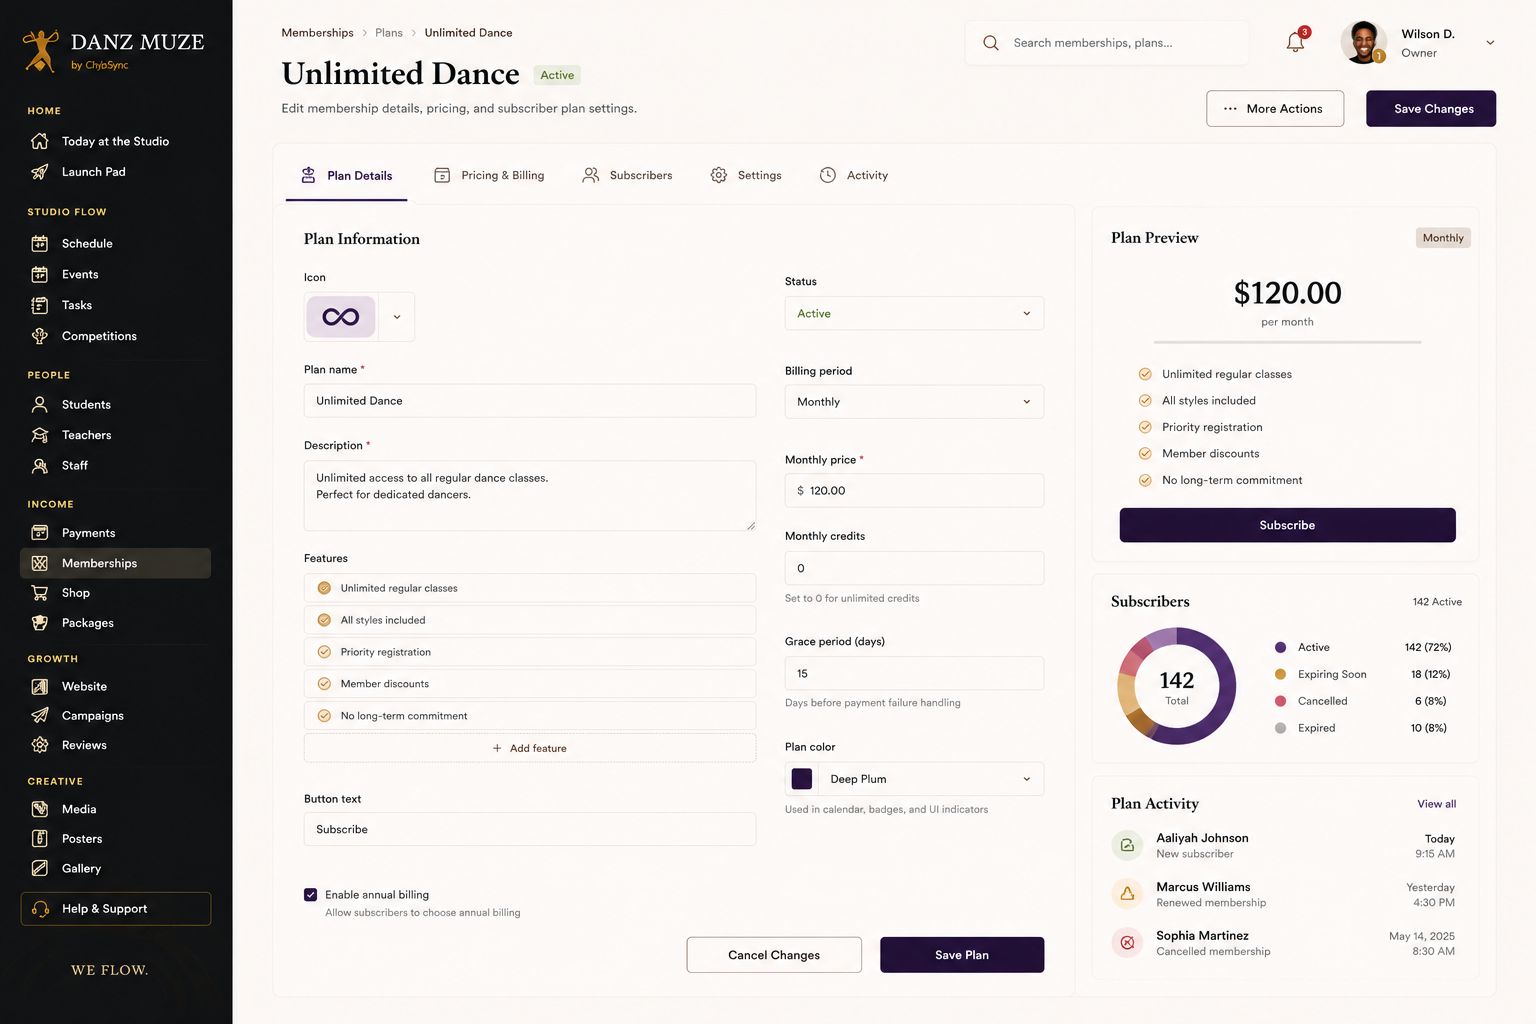Click Cancel Changes button
The image size is (1536, 1024).
pos(774,955)
